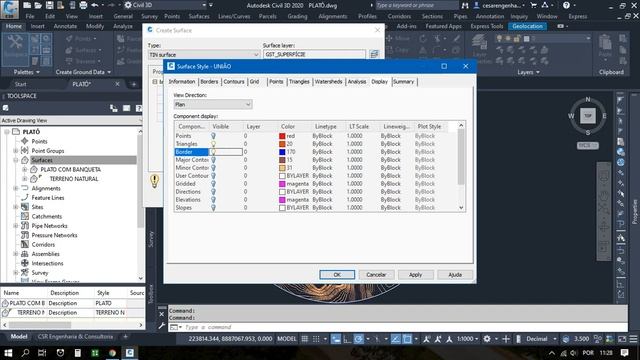Click the Surface layer input field
Image resolution: width=640 pixels, height=360 pixels.
(x=314, y=54)
